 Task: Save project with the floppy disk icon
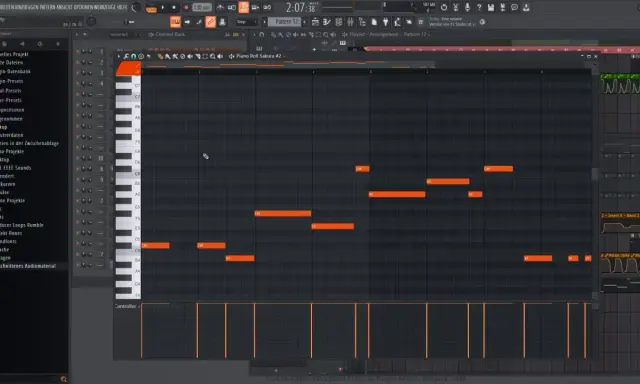491,7
